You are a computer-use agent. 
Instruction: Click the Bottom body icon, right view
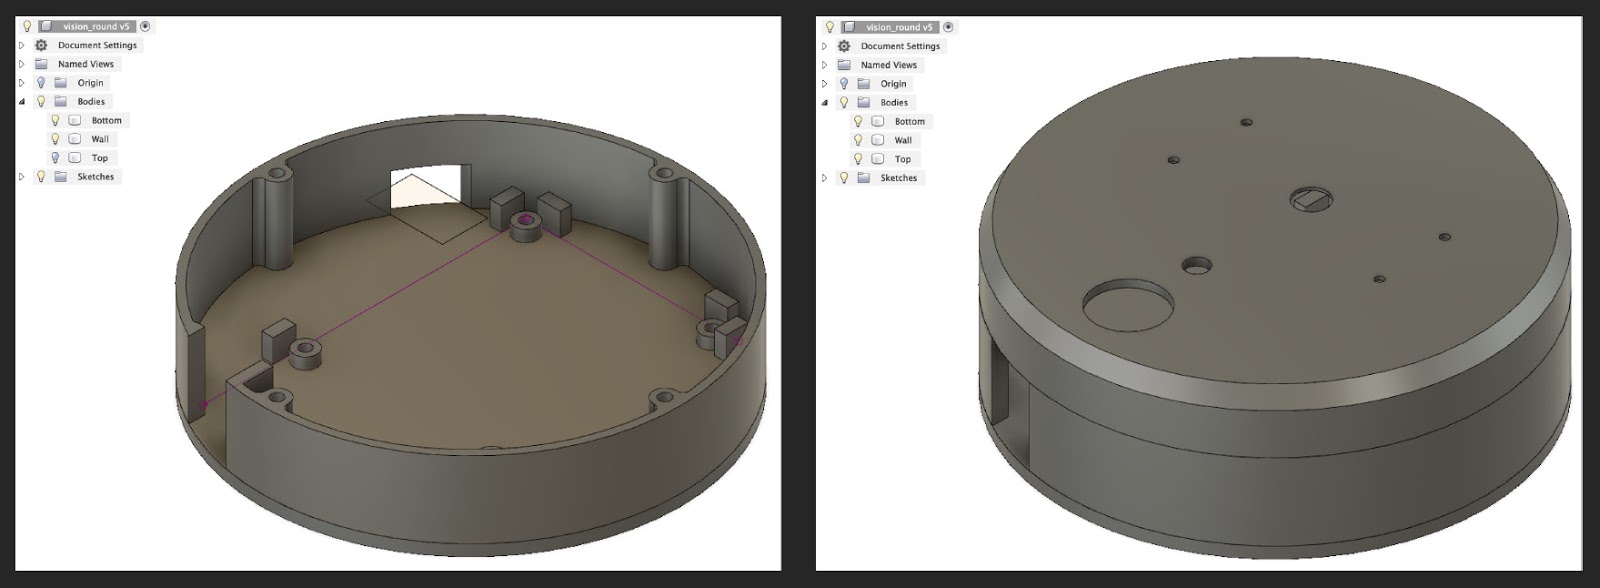click(x=877, y=121)
